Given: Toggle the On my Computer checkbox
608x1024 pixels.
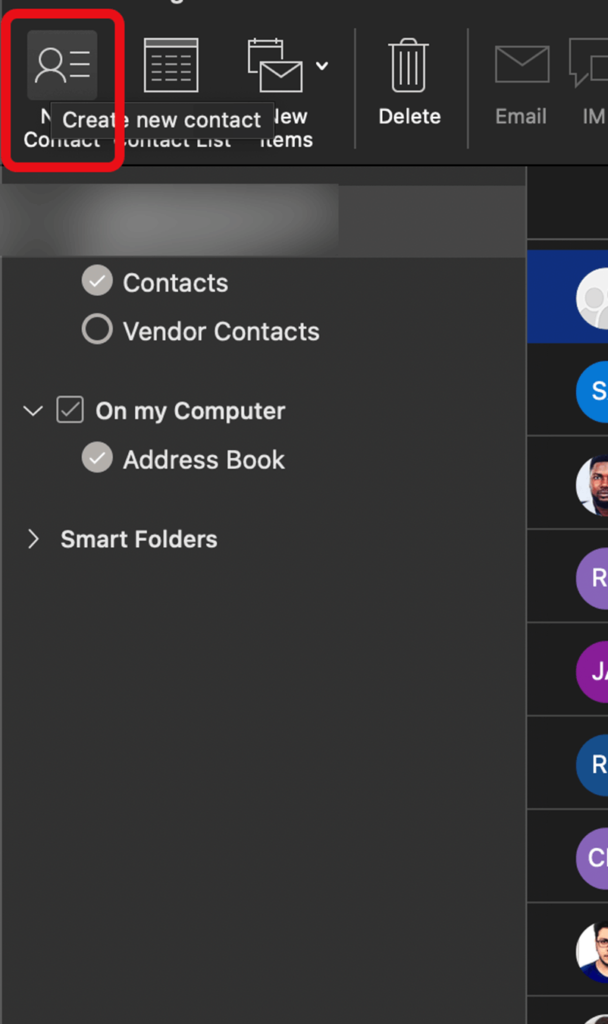Looking at the screenshot, I should click(x=70, y=410).
